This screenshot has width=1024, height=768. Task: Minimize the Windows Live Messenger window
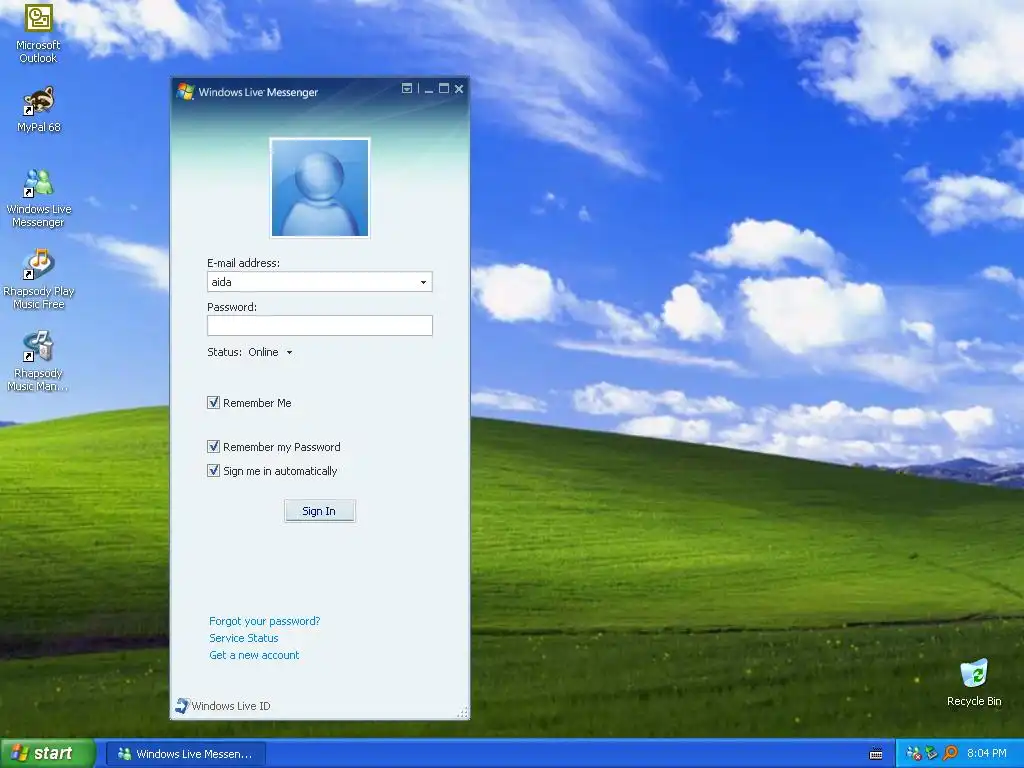coord(429,89)
